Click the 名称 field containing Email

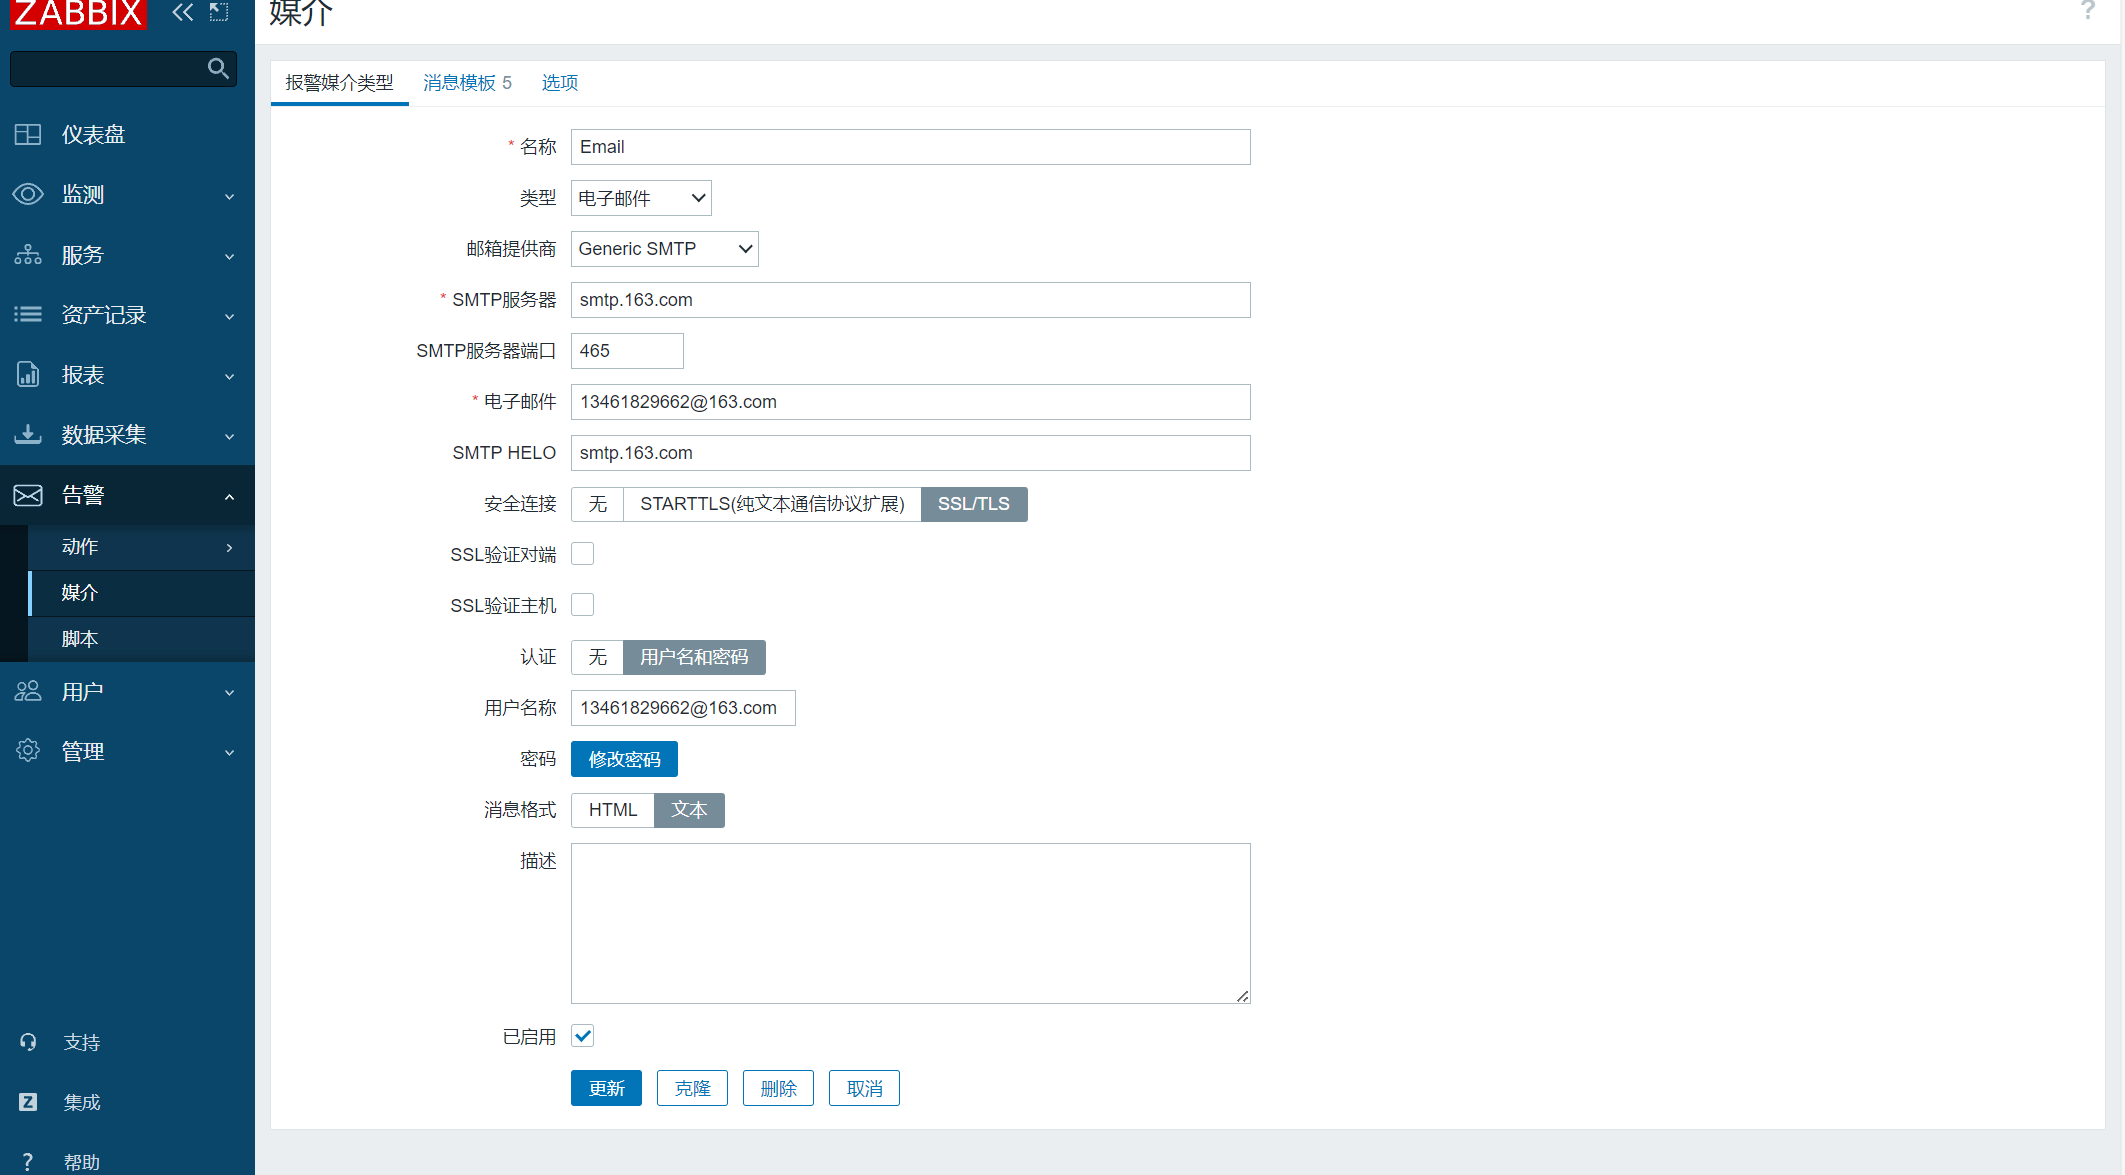point(910,147)
